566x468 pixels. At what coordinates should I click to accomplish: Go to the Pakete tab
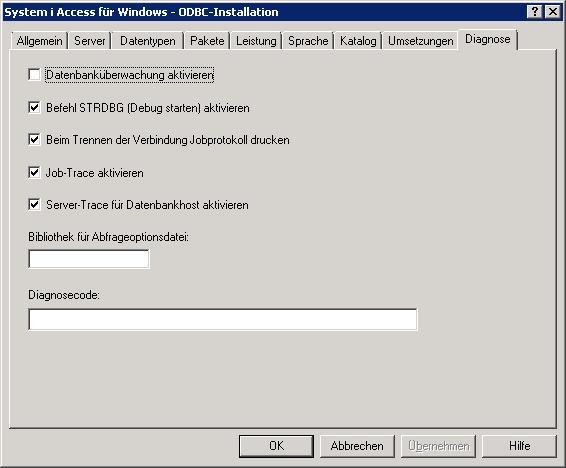coord(207,41)
